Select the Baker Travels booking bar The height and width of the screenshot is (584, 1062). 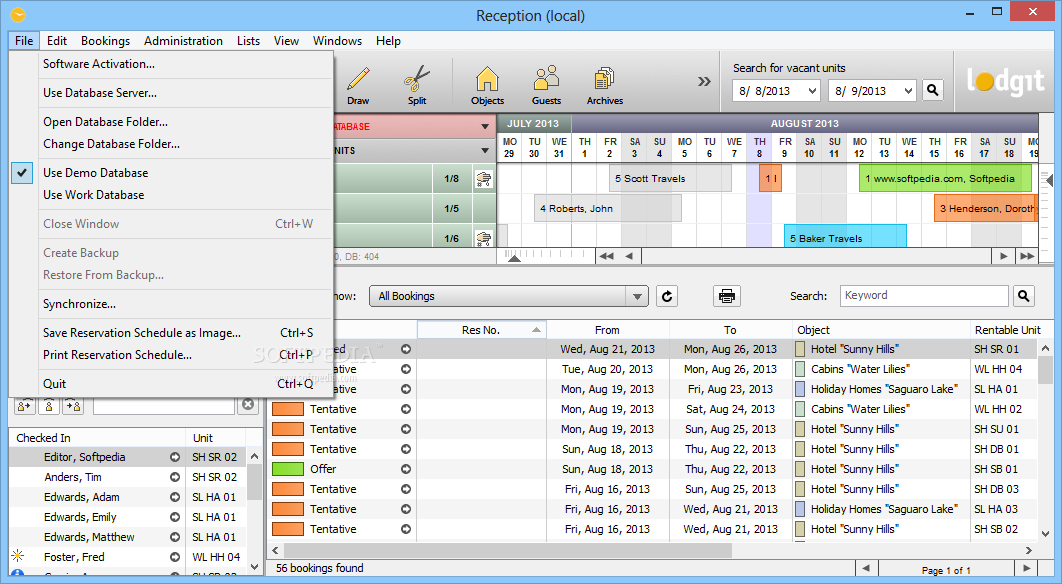click(845, 237)
